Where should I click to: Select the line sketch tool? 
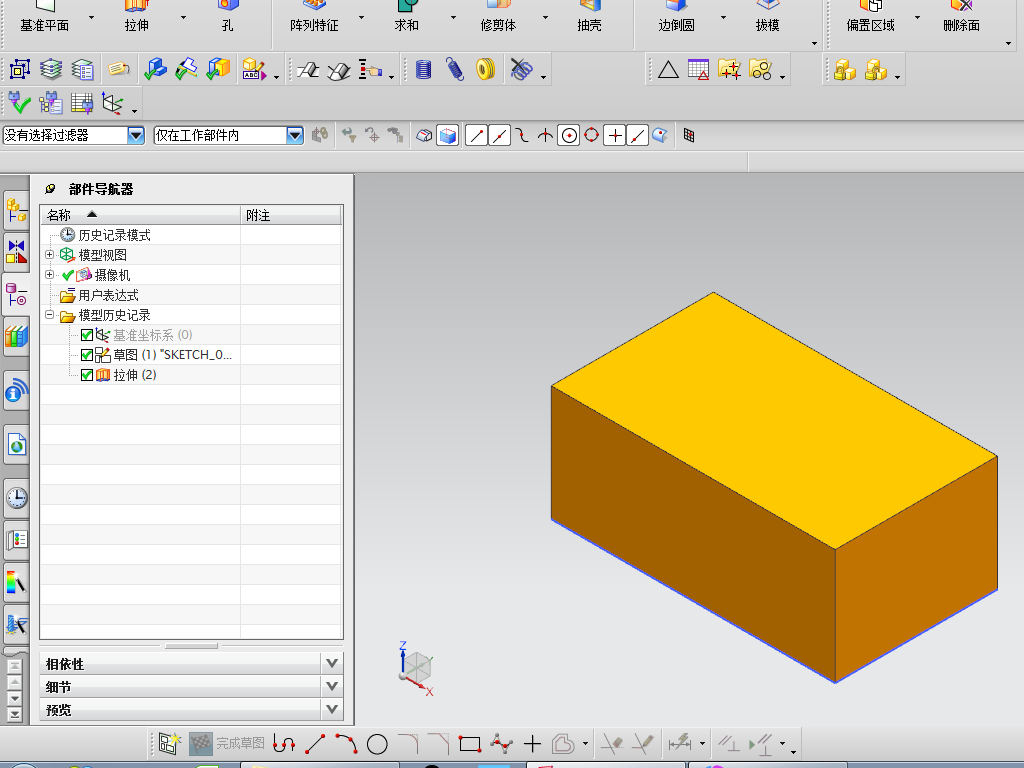click(x=315, y=744)
